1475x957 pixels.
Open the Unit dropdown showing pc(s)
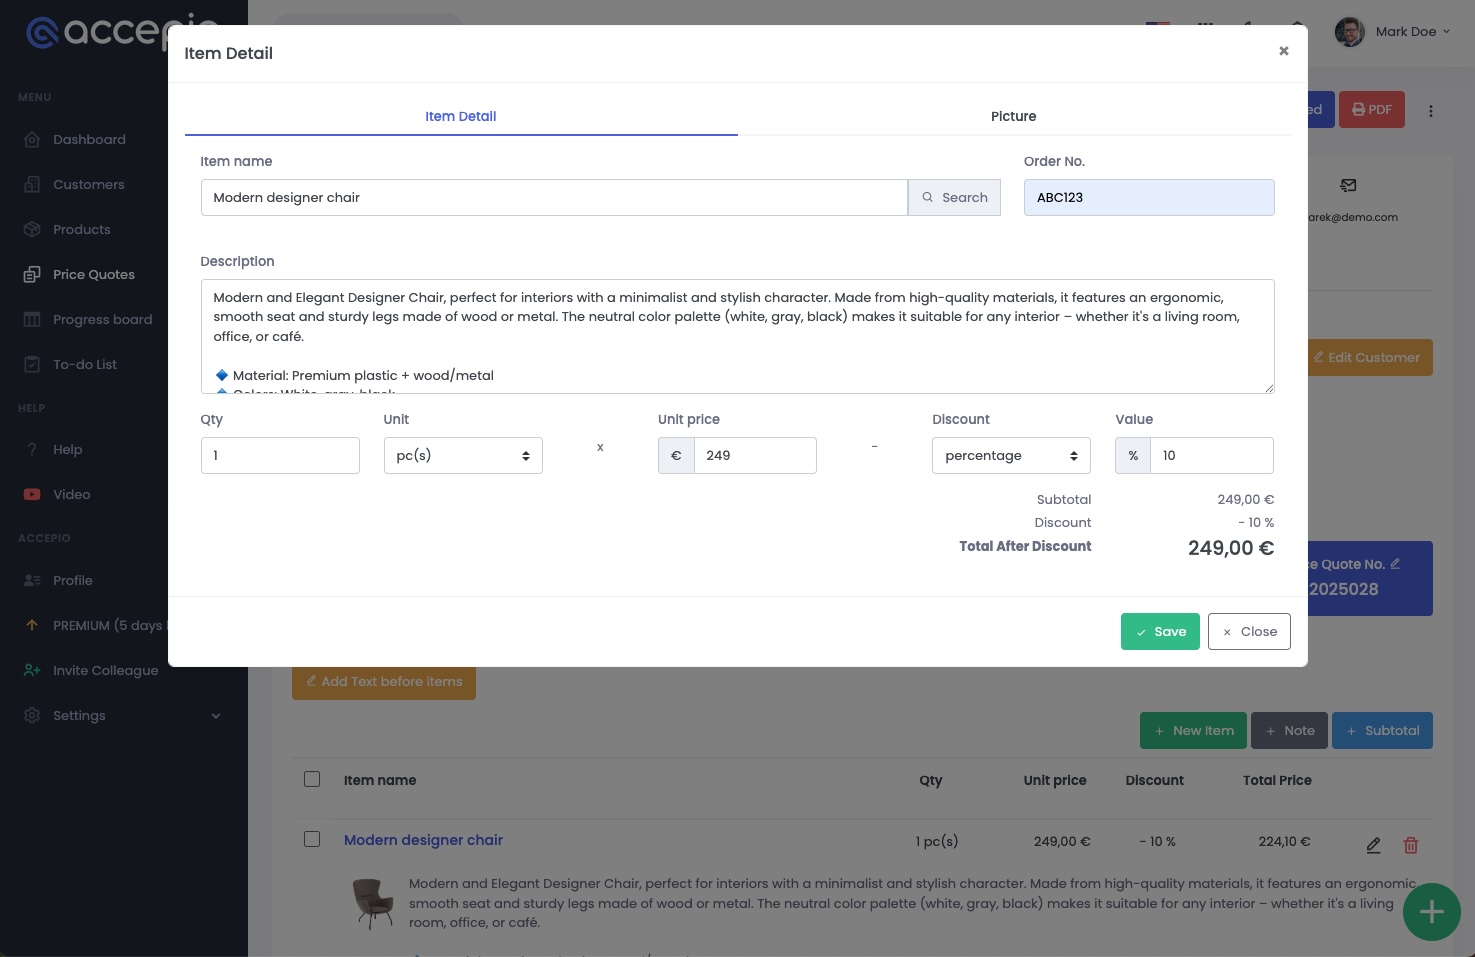(x=462, y=455)
